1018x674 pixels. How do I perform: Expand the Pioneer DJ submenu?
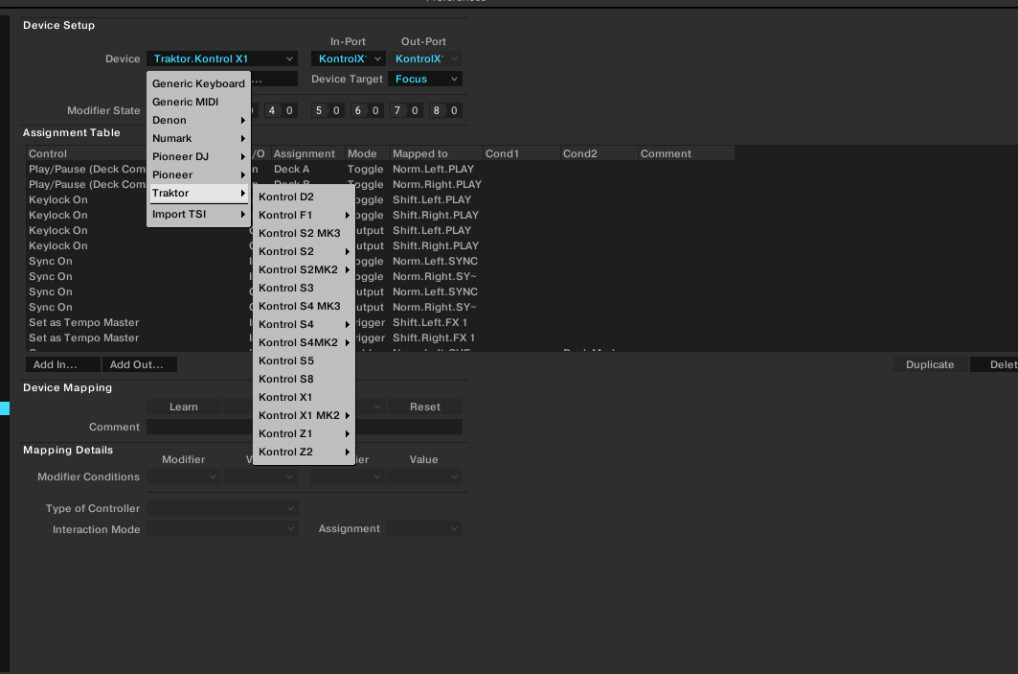[198, 156]
